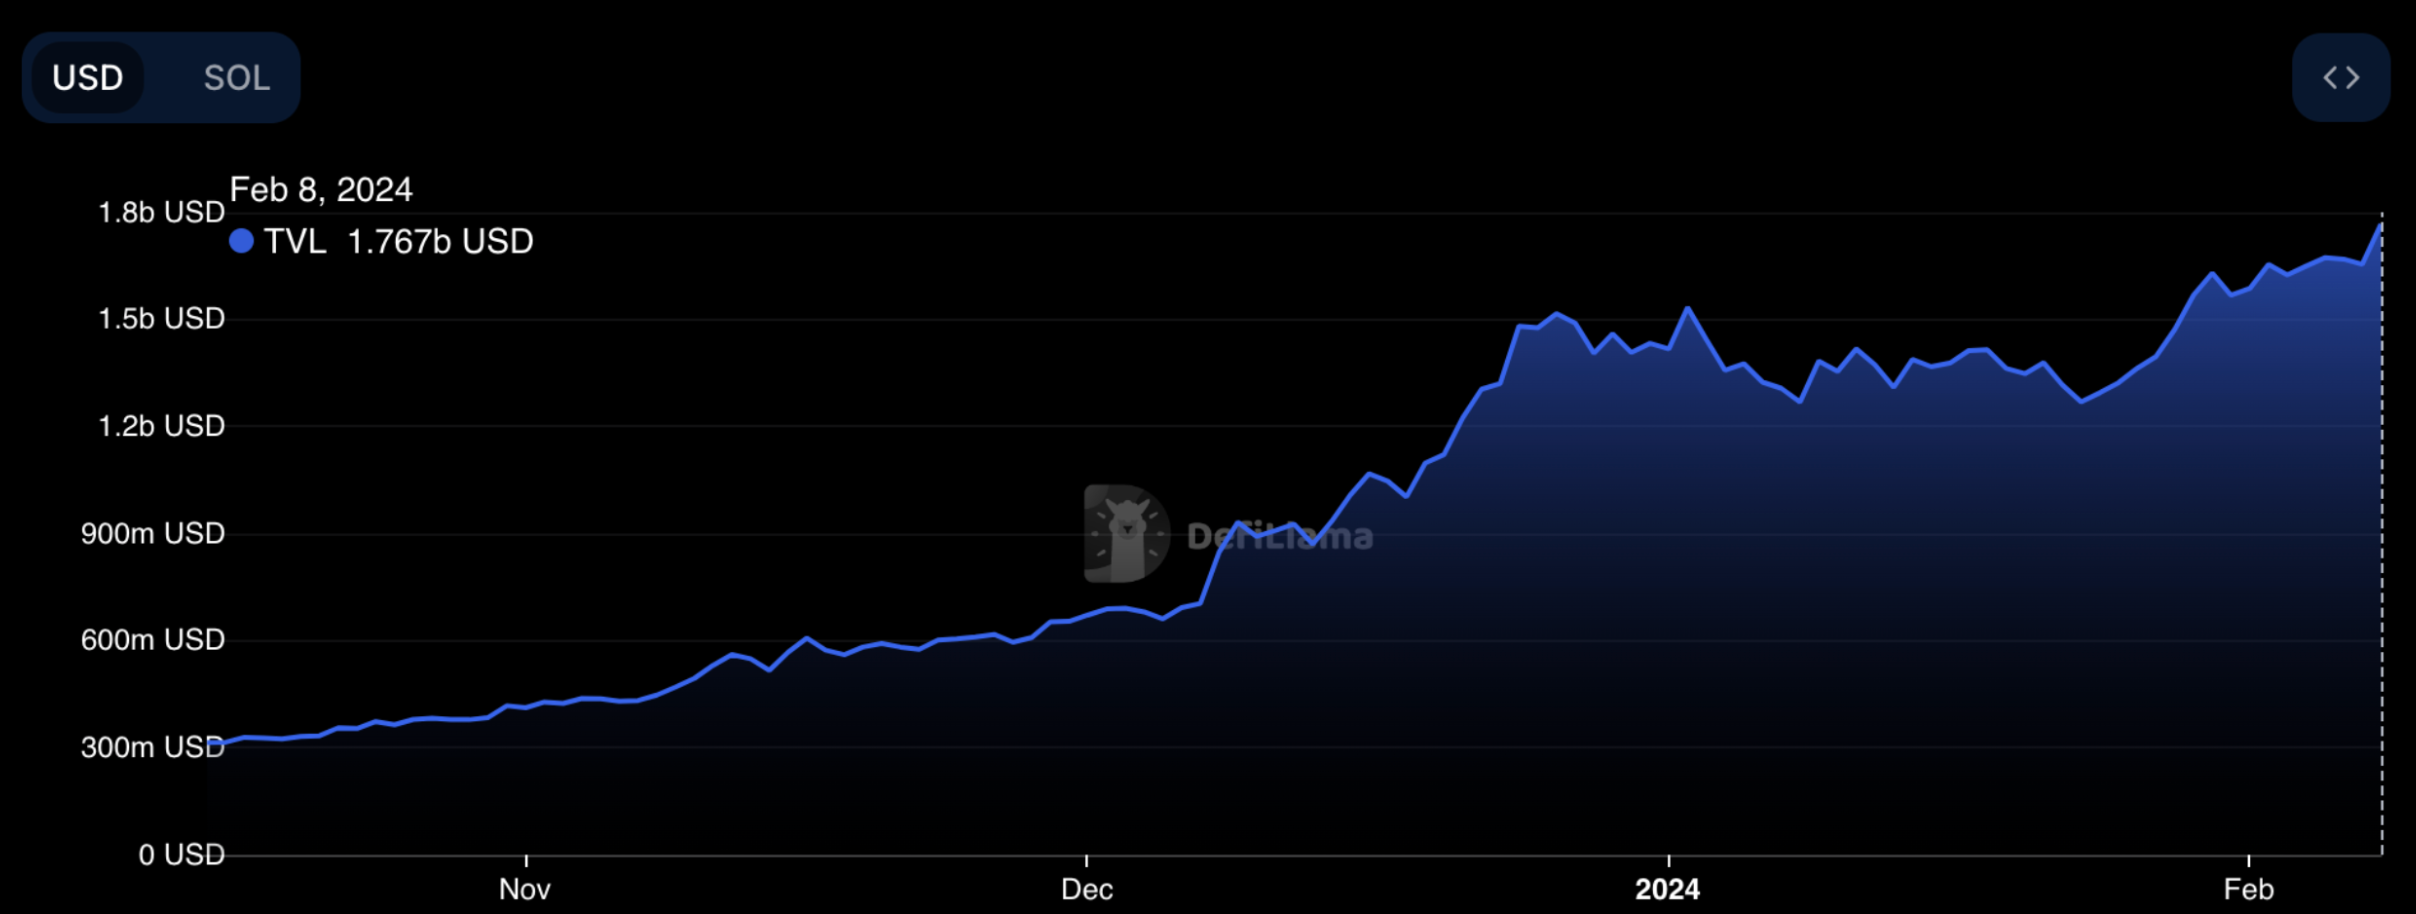Select the 'TVL' series label
Viewport: 2416px width, 914px height.
point(295,242)
